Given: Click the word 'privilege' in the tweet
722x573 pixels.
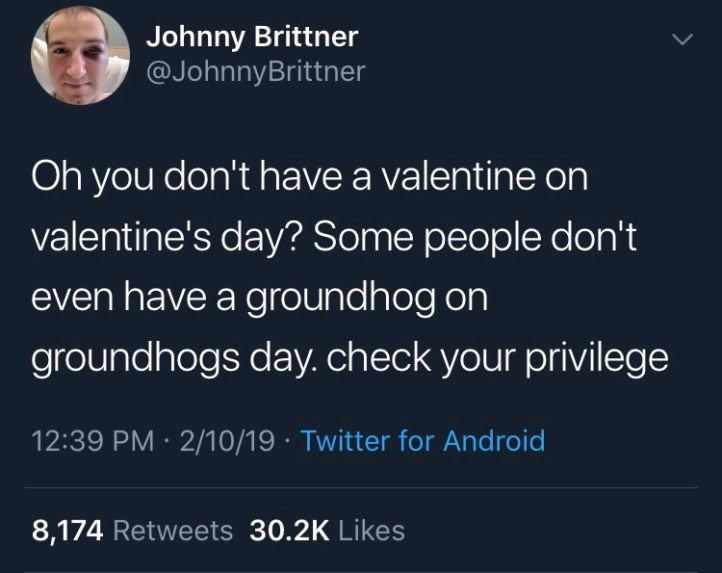Looking at the screenshot, I should click(601, 359).
